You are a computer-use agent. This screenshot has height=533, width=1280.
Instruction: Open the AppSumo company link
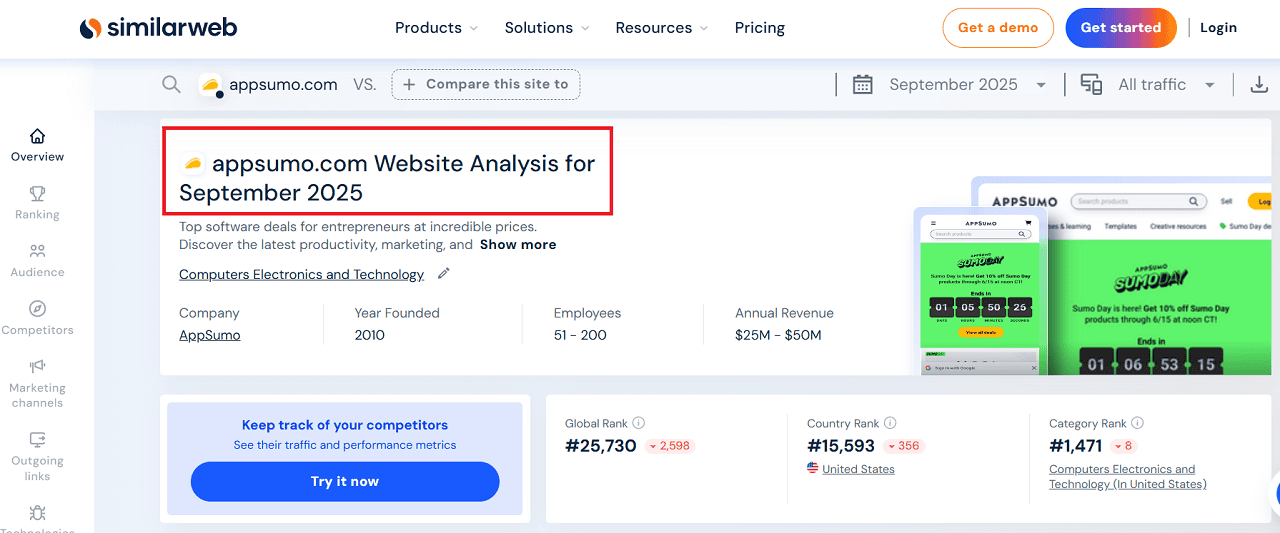coord(210,335)
